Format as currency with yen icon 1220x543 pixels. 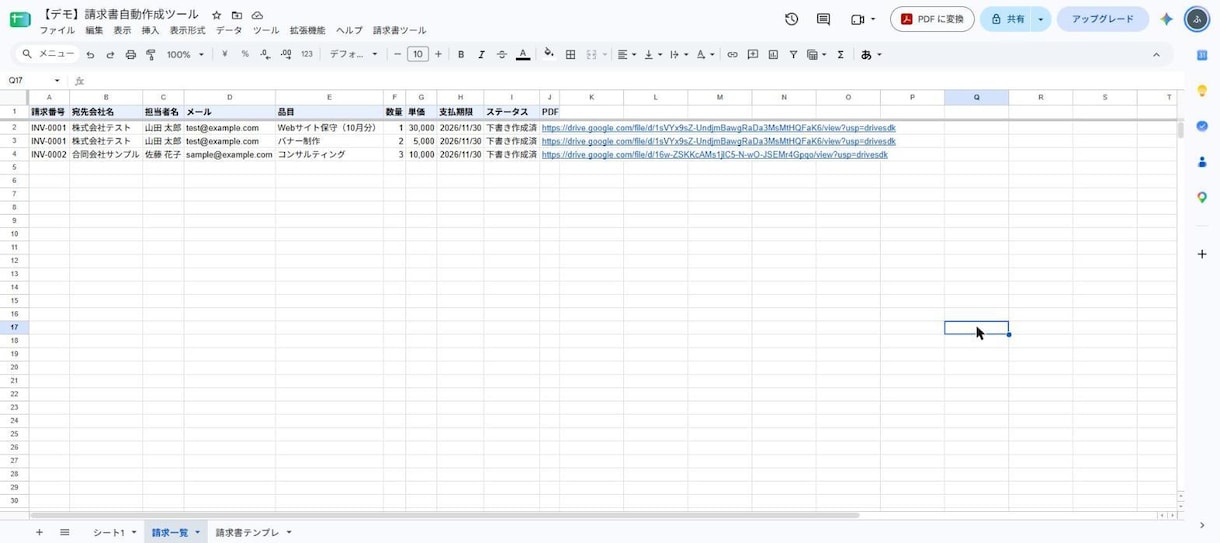click(224, 55)
